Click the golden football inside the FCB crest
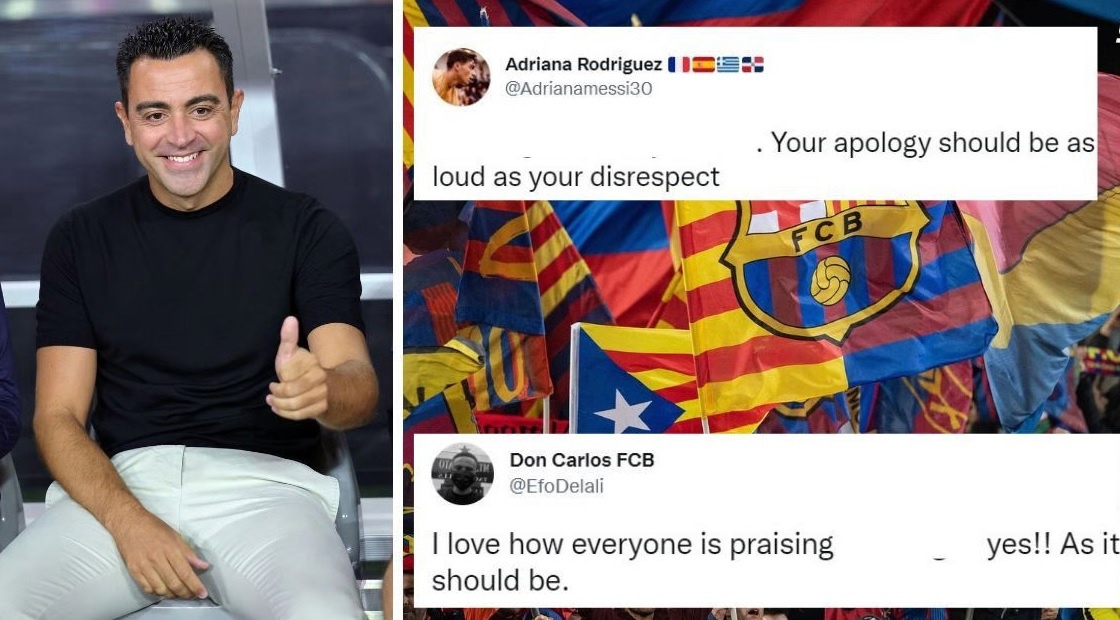The height and width of the screenshot is (620, 1120). click(x=830, y=280)
